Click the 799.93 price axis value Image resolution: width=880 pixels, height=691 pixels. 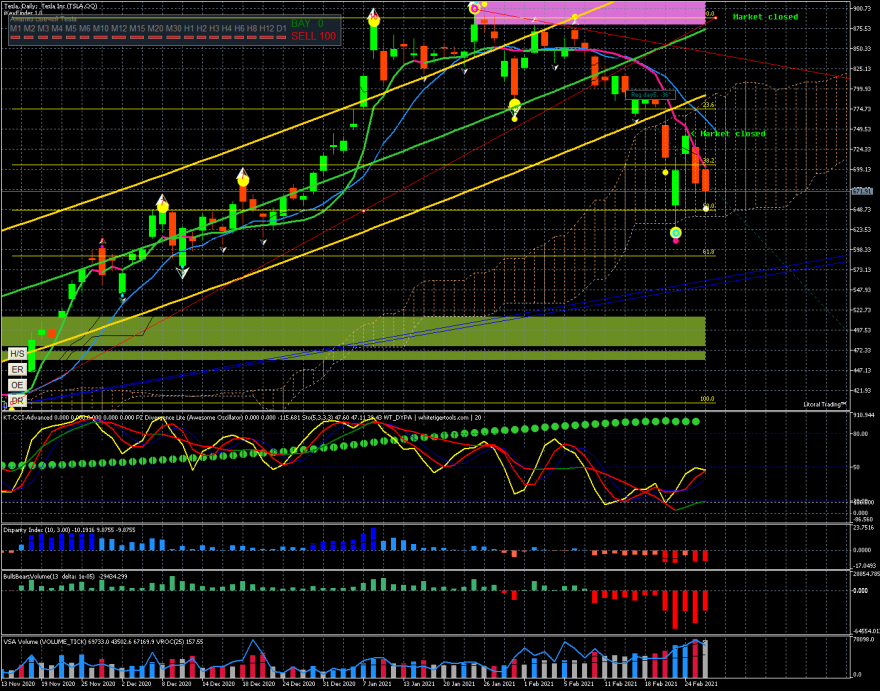861,89
